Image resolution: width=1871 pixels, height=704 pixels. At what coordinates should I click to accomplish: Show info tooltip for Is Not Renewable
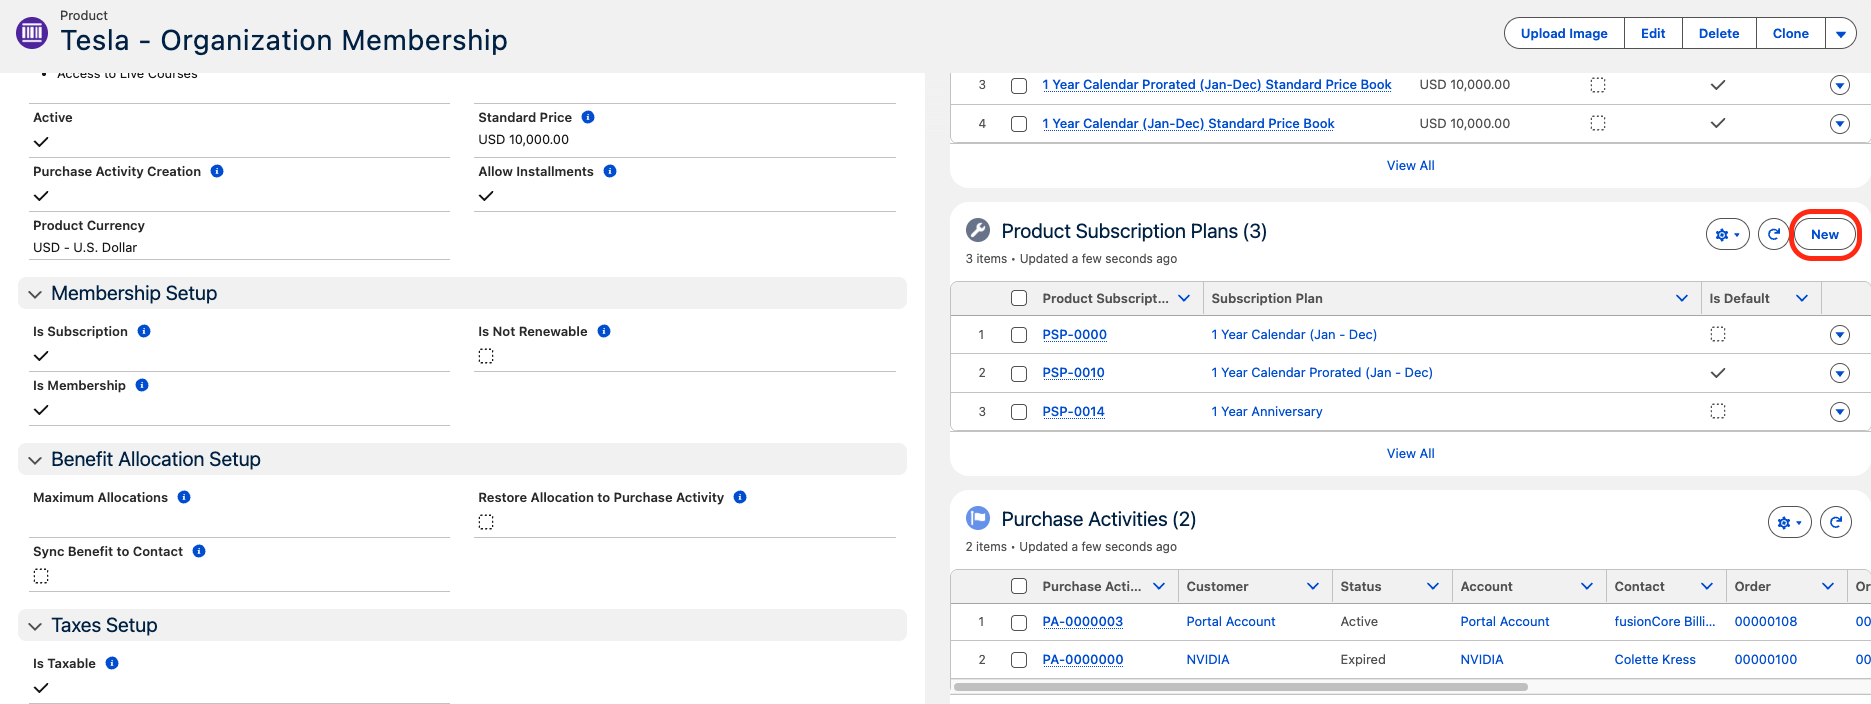[604, 331]
